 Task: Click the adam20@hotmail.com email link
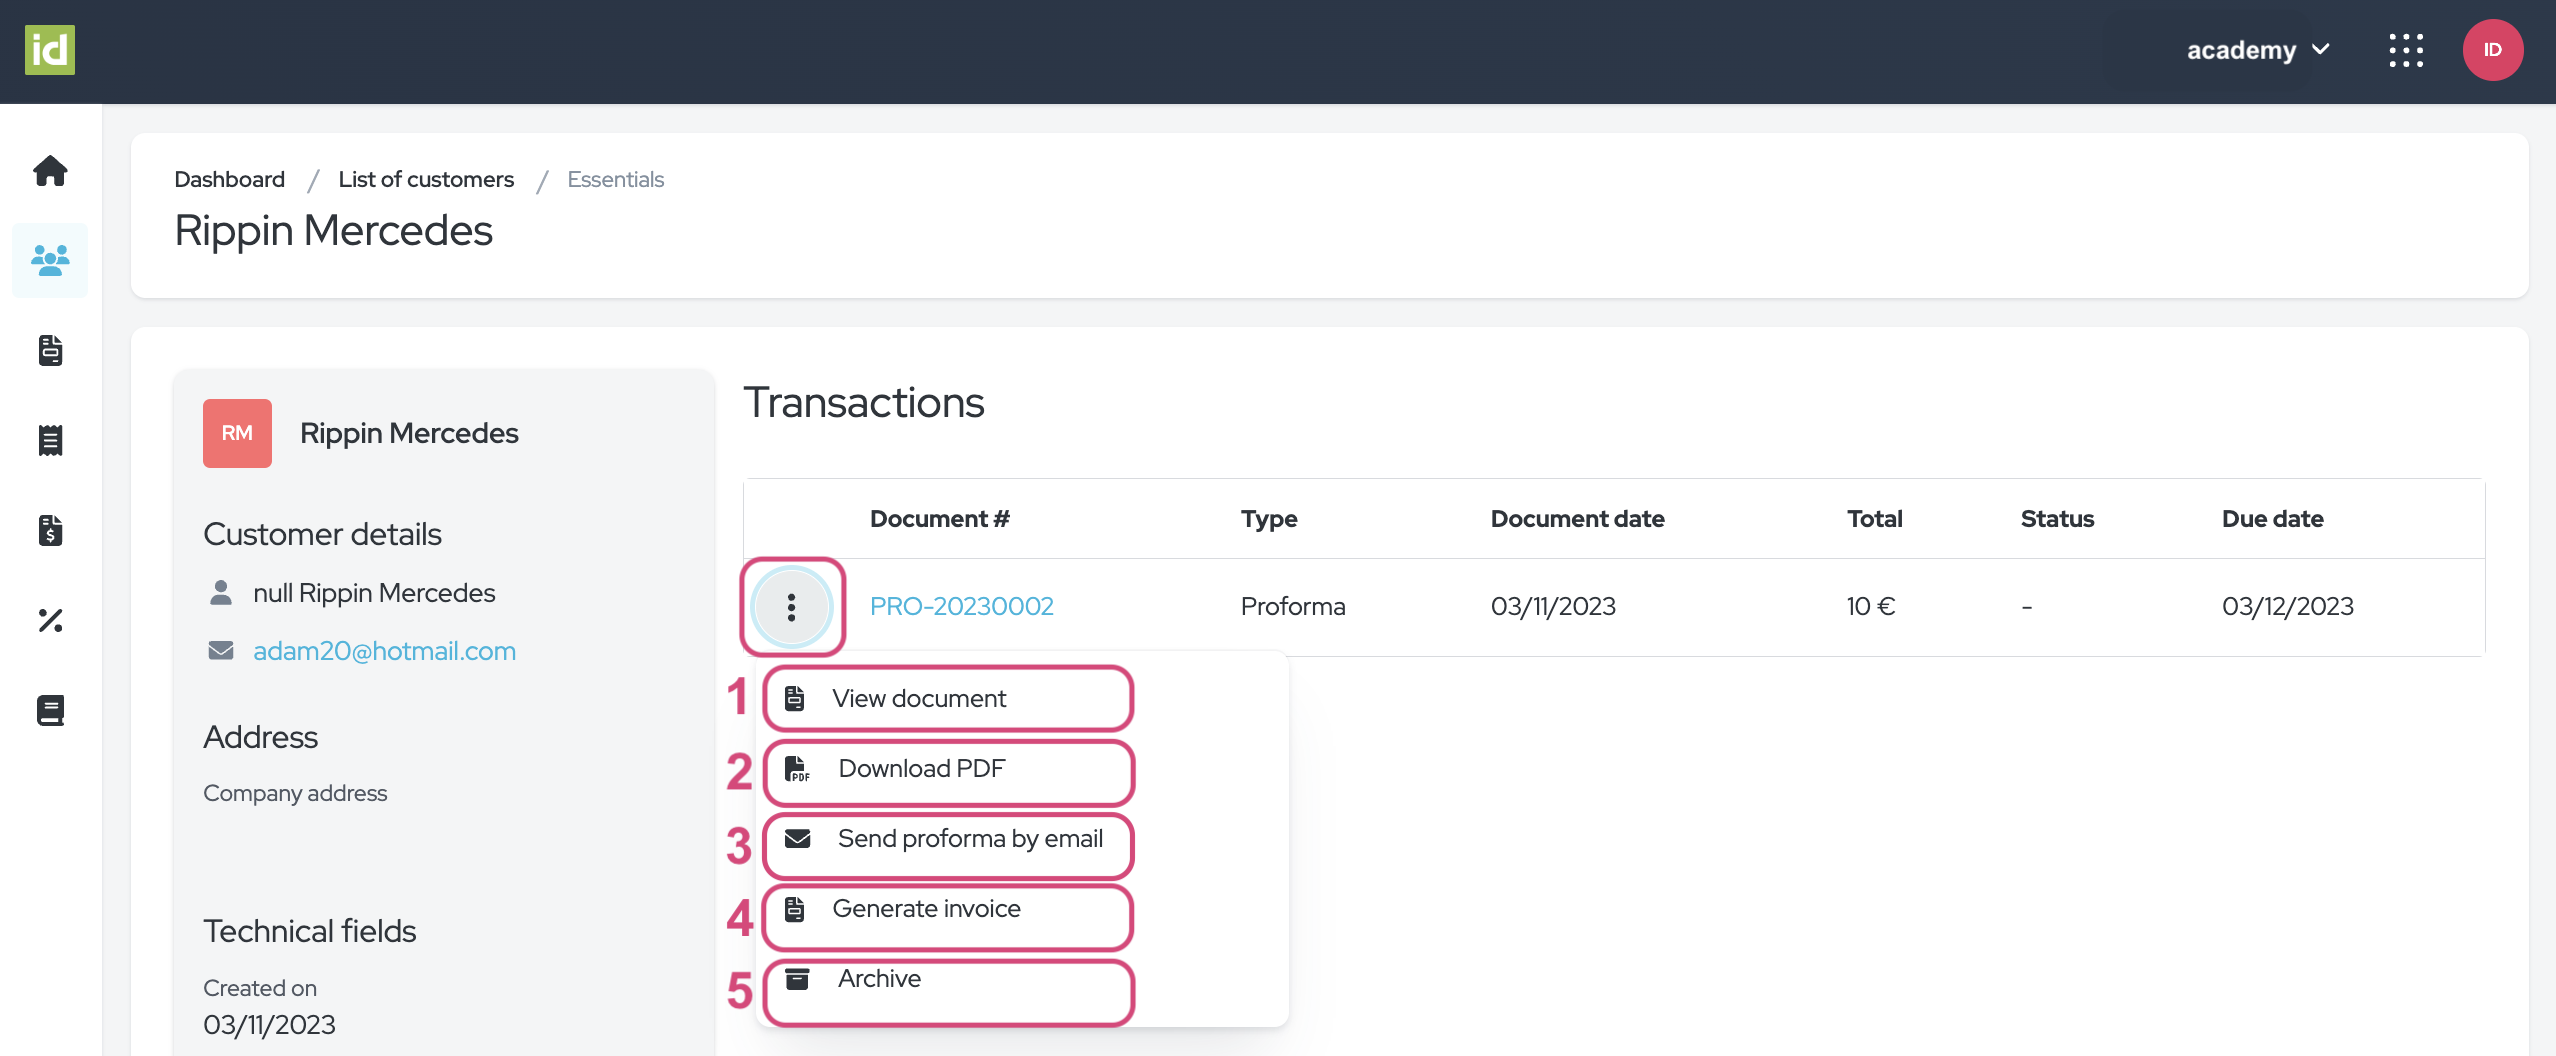(x=384, y=651)
